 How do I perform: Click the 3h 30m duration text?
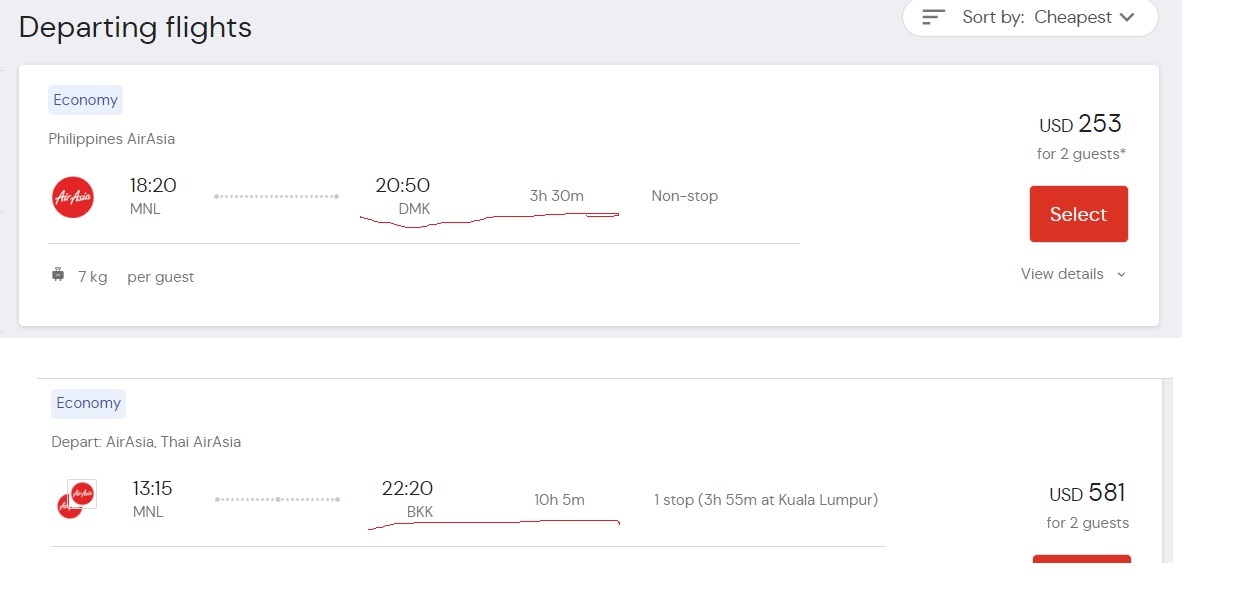coord(557,196)
